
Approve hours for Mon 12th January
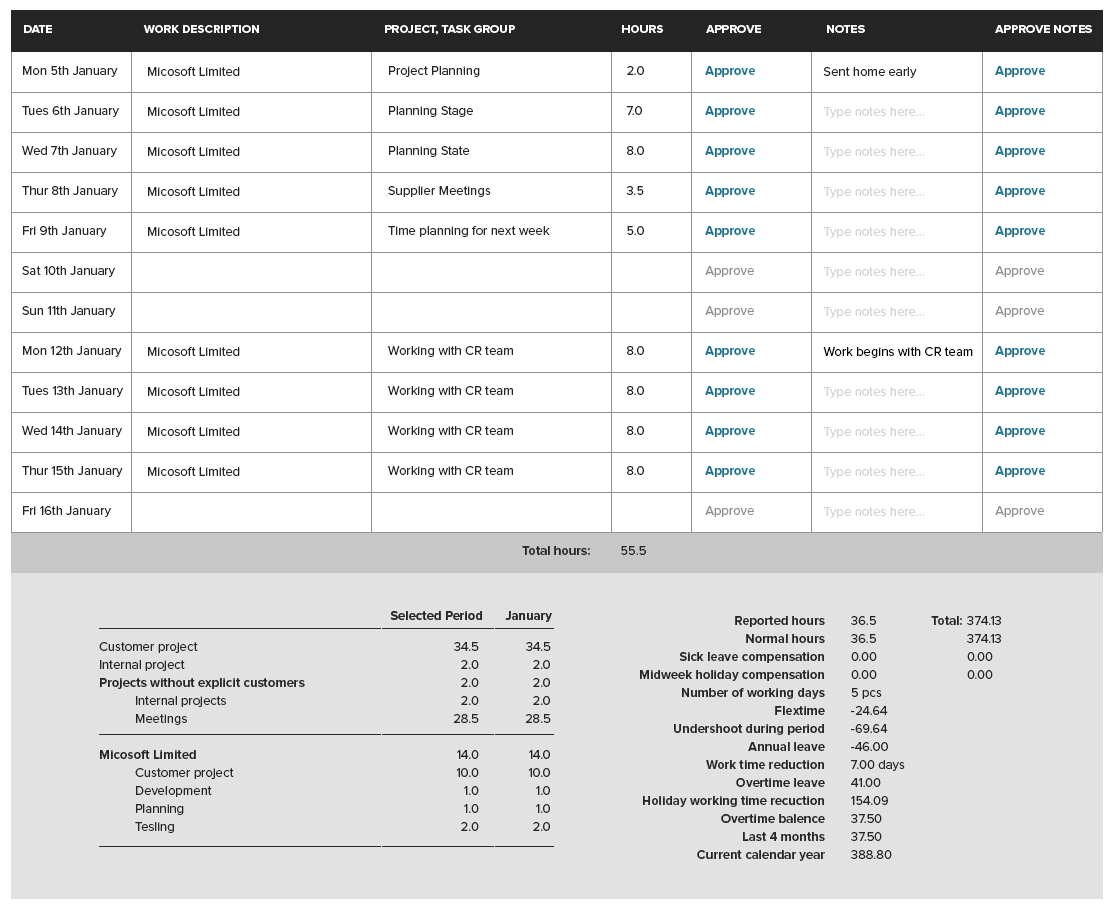pyautogui.click(x=729, y=351)
